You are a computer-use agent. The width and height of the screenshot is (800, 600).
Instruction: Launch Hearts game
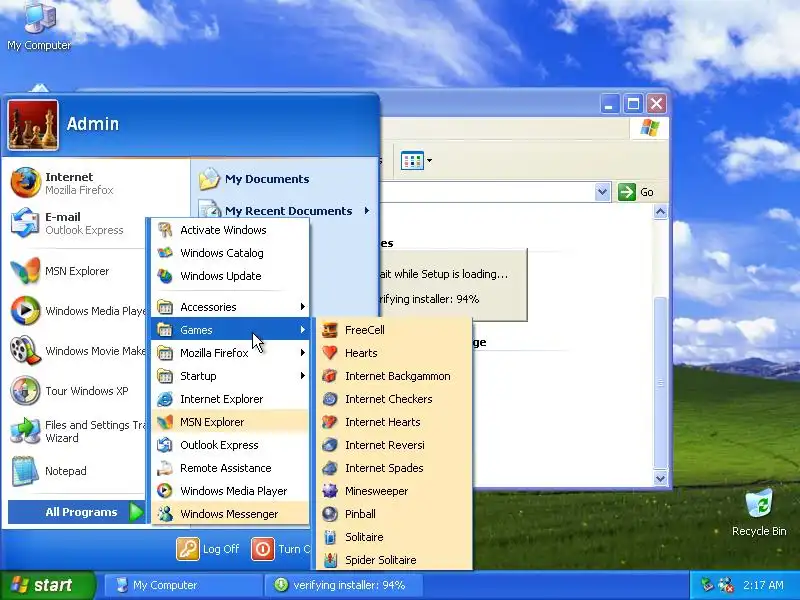point(394,353)
